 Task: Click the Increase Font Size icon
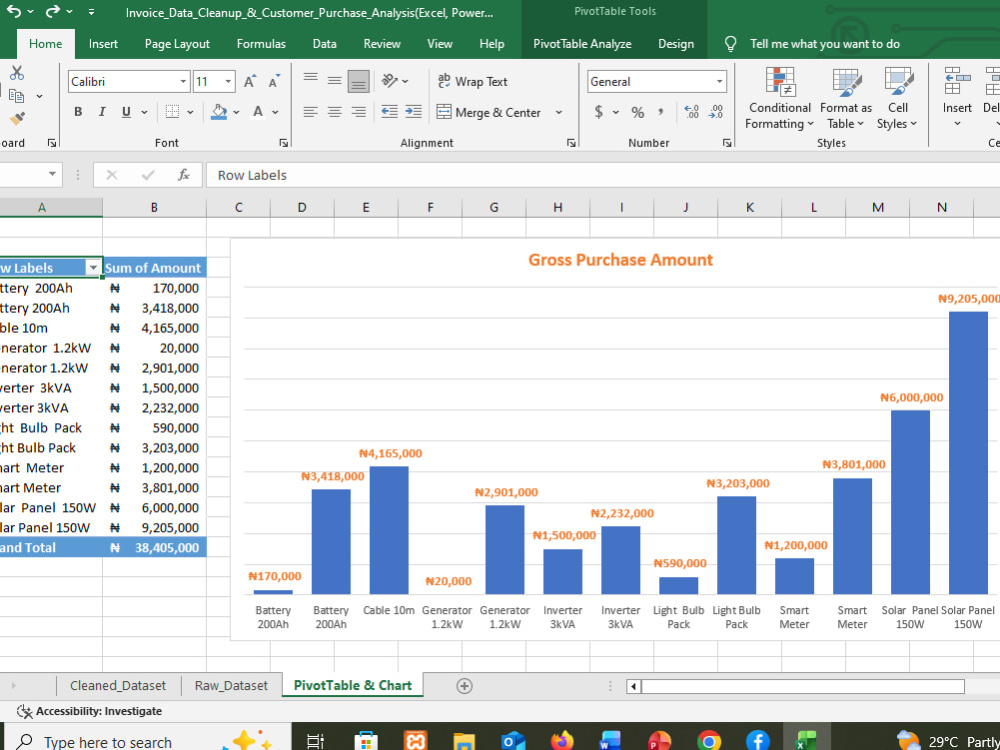[x=249, y=82]
